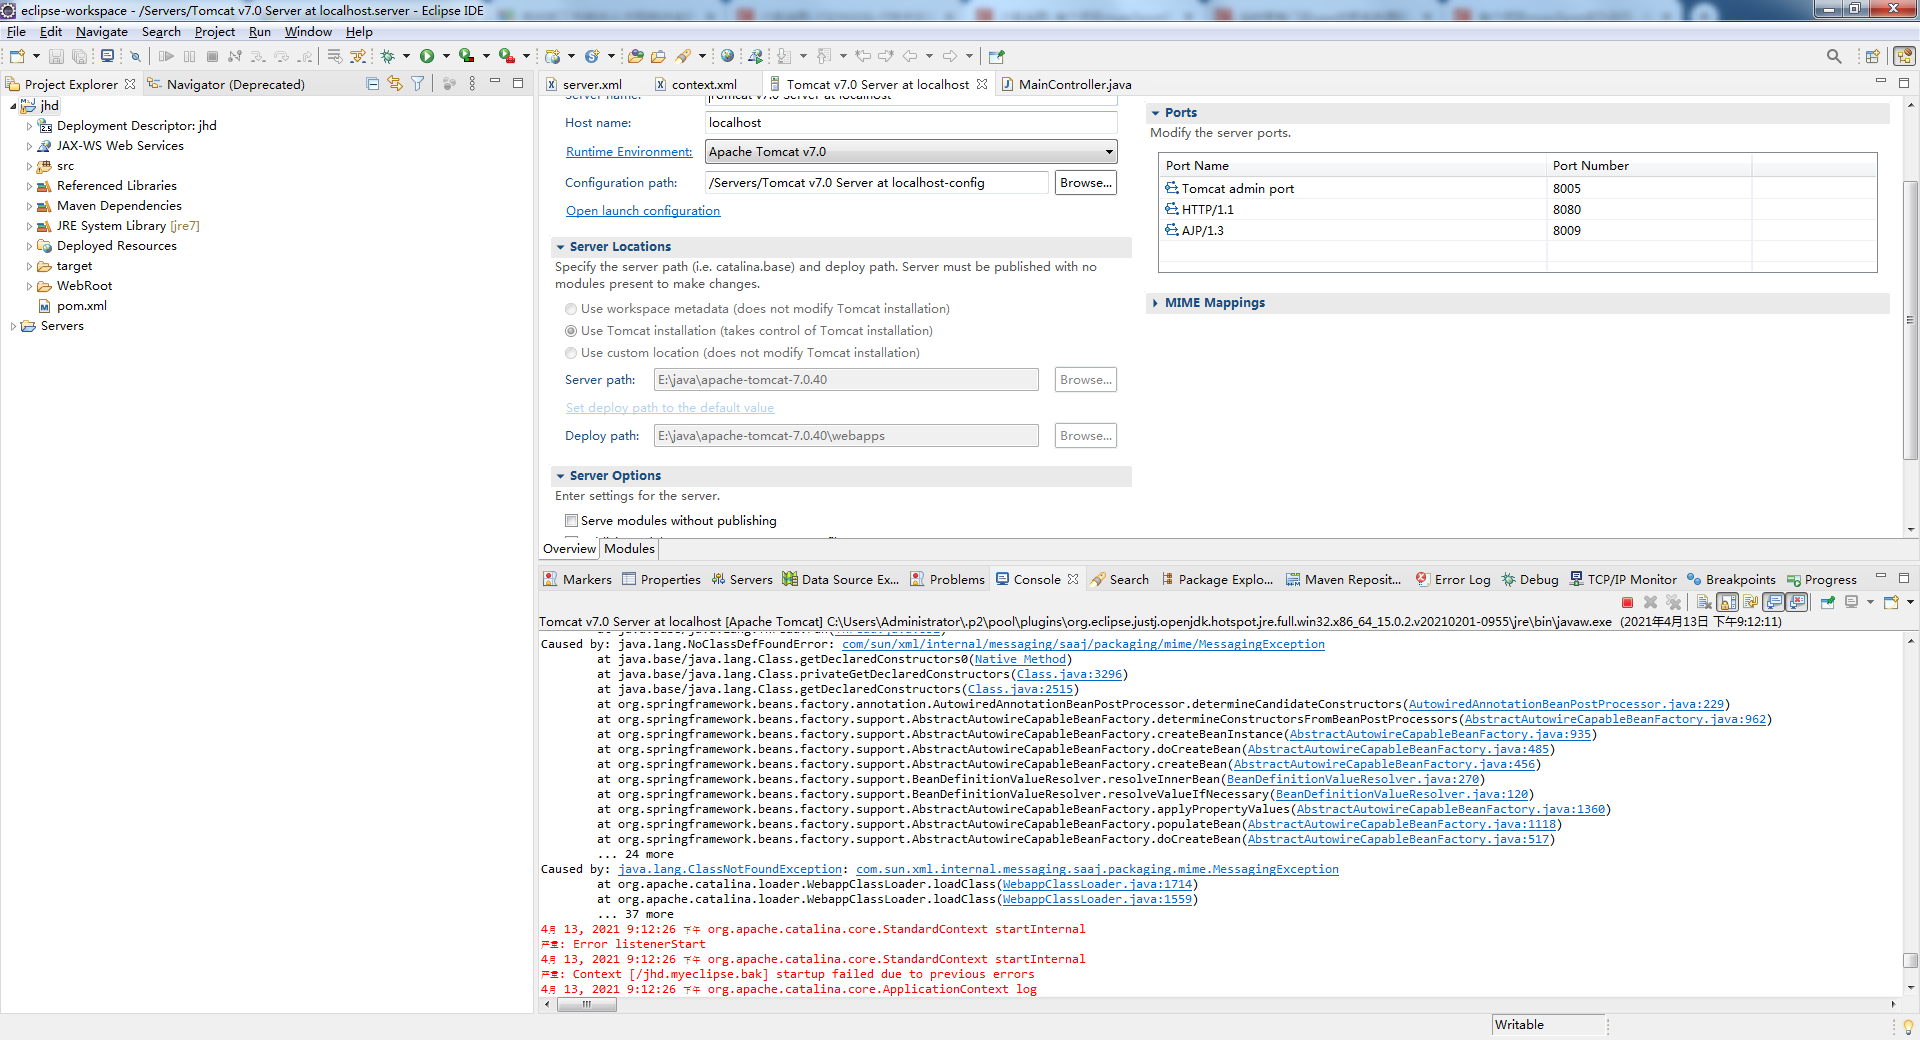Toggle Scroll Lock in Console toolbar
Screen dimensions: 1920x1040
point(1727,602)
